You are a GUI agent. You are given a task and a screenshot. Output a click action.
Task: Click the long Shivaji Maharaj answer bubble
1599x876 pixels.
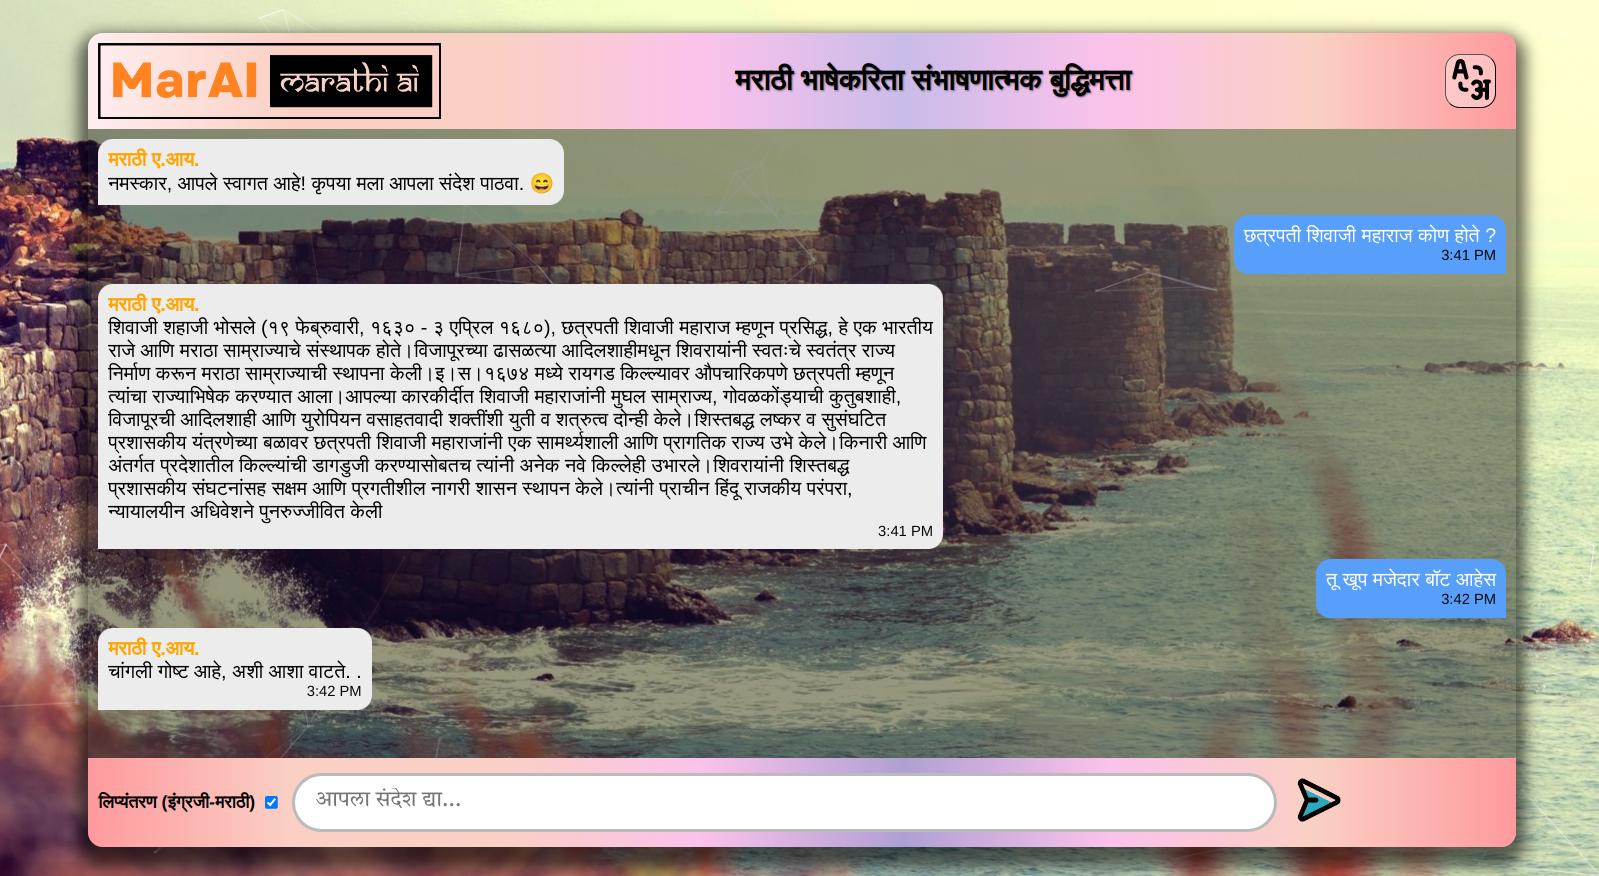520,416
